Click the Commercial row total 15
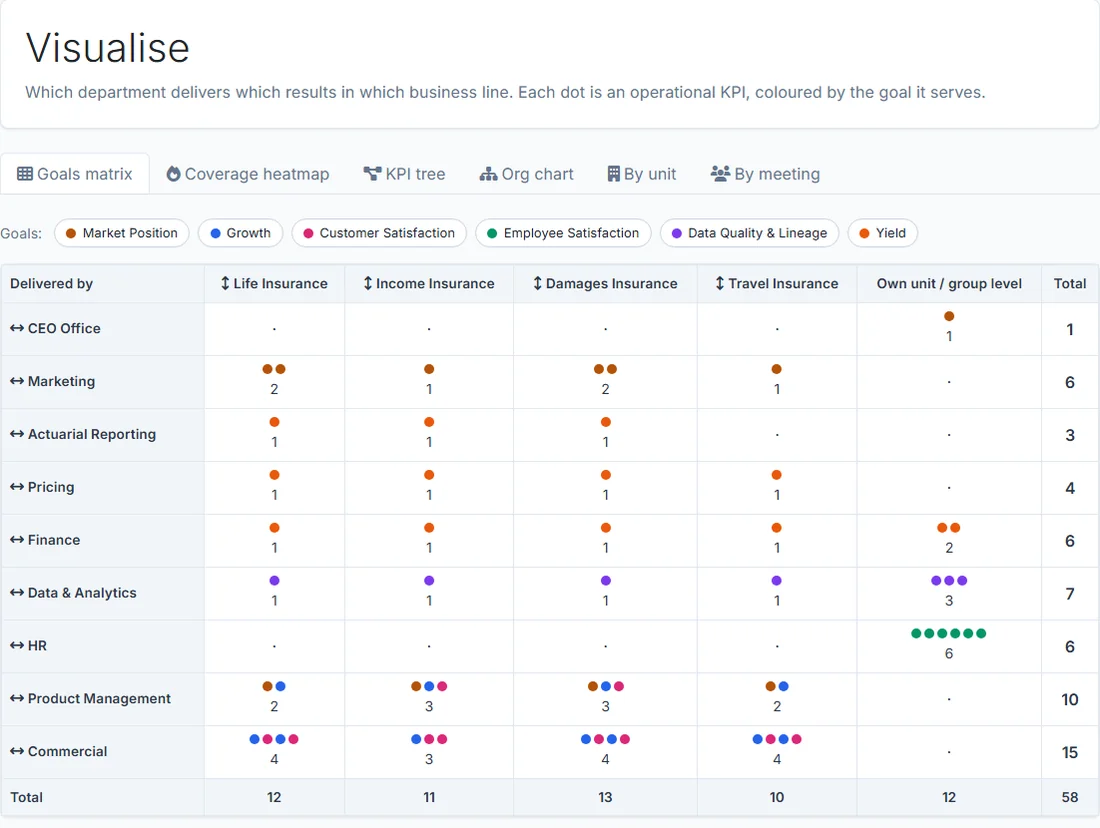The image size is (1100, 828). click(1070, 752)
